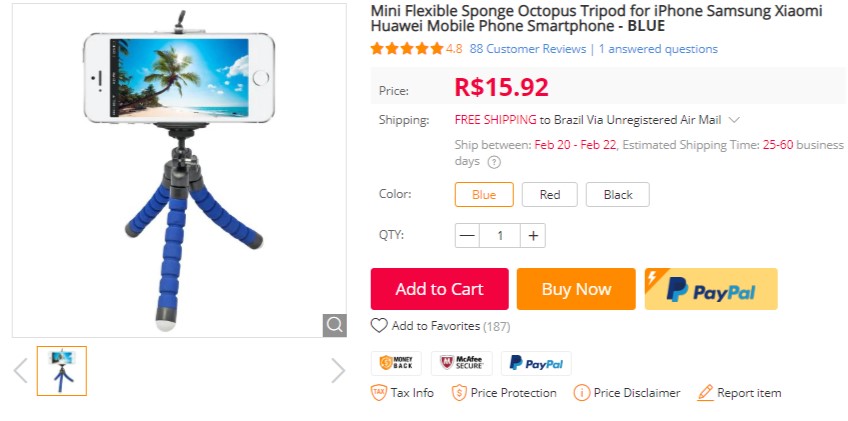Expand the shipping method dropdown arrow
Image resolution: width=848 pixels, height=421 pixels.
pyautogui.click(x=734, y=120)
